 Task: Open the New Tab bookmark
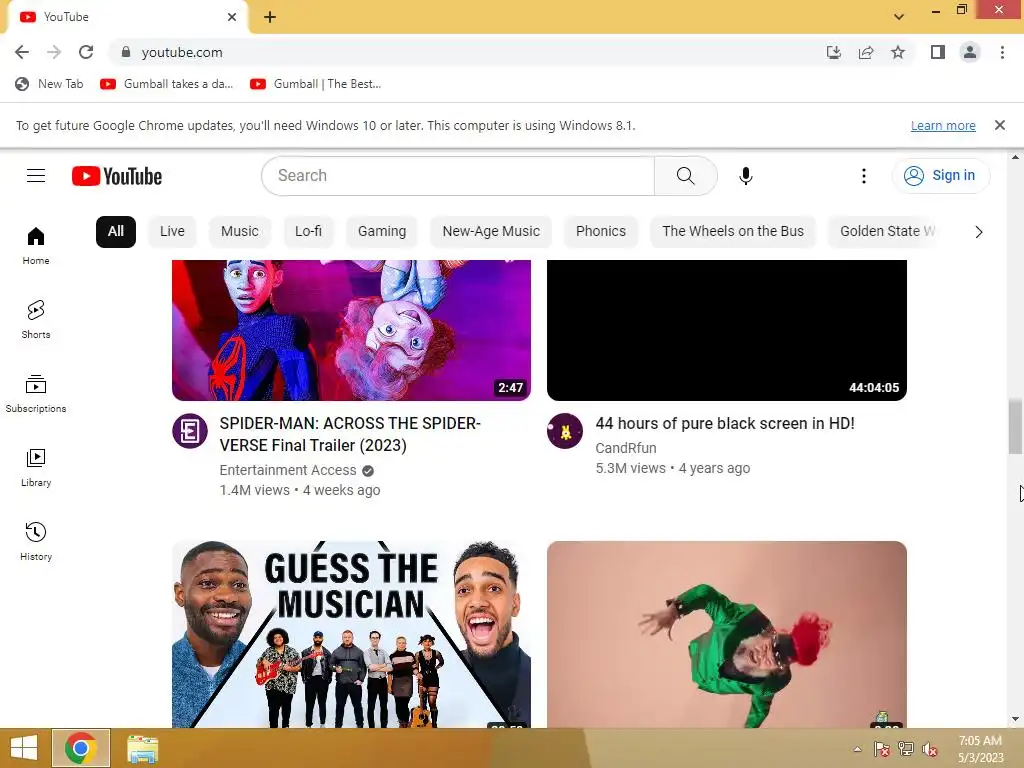(x=50, y=84)
